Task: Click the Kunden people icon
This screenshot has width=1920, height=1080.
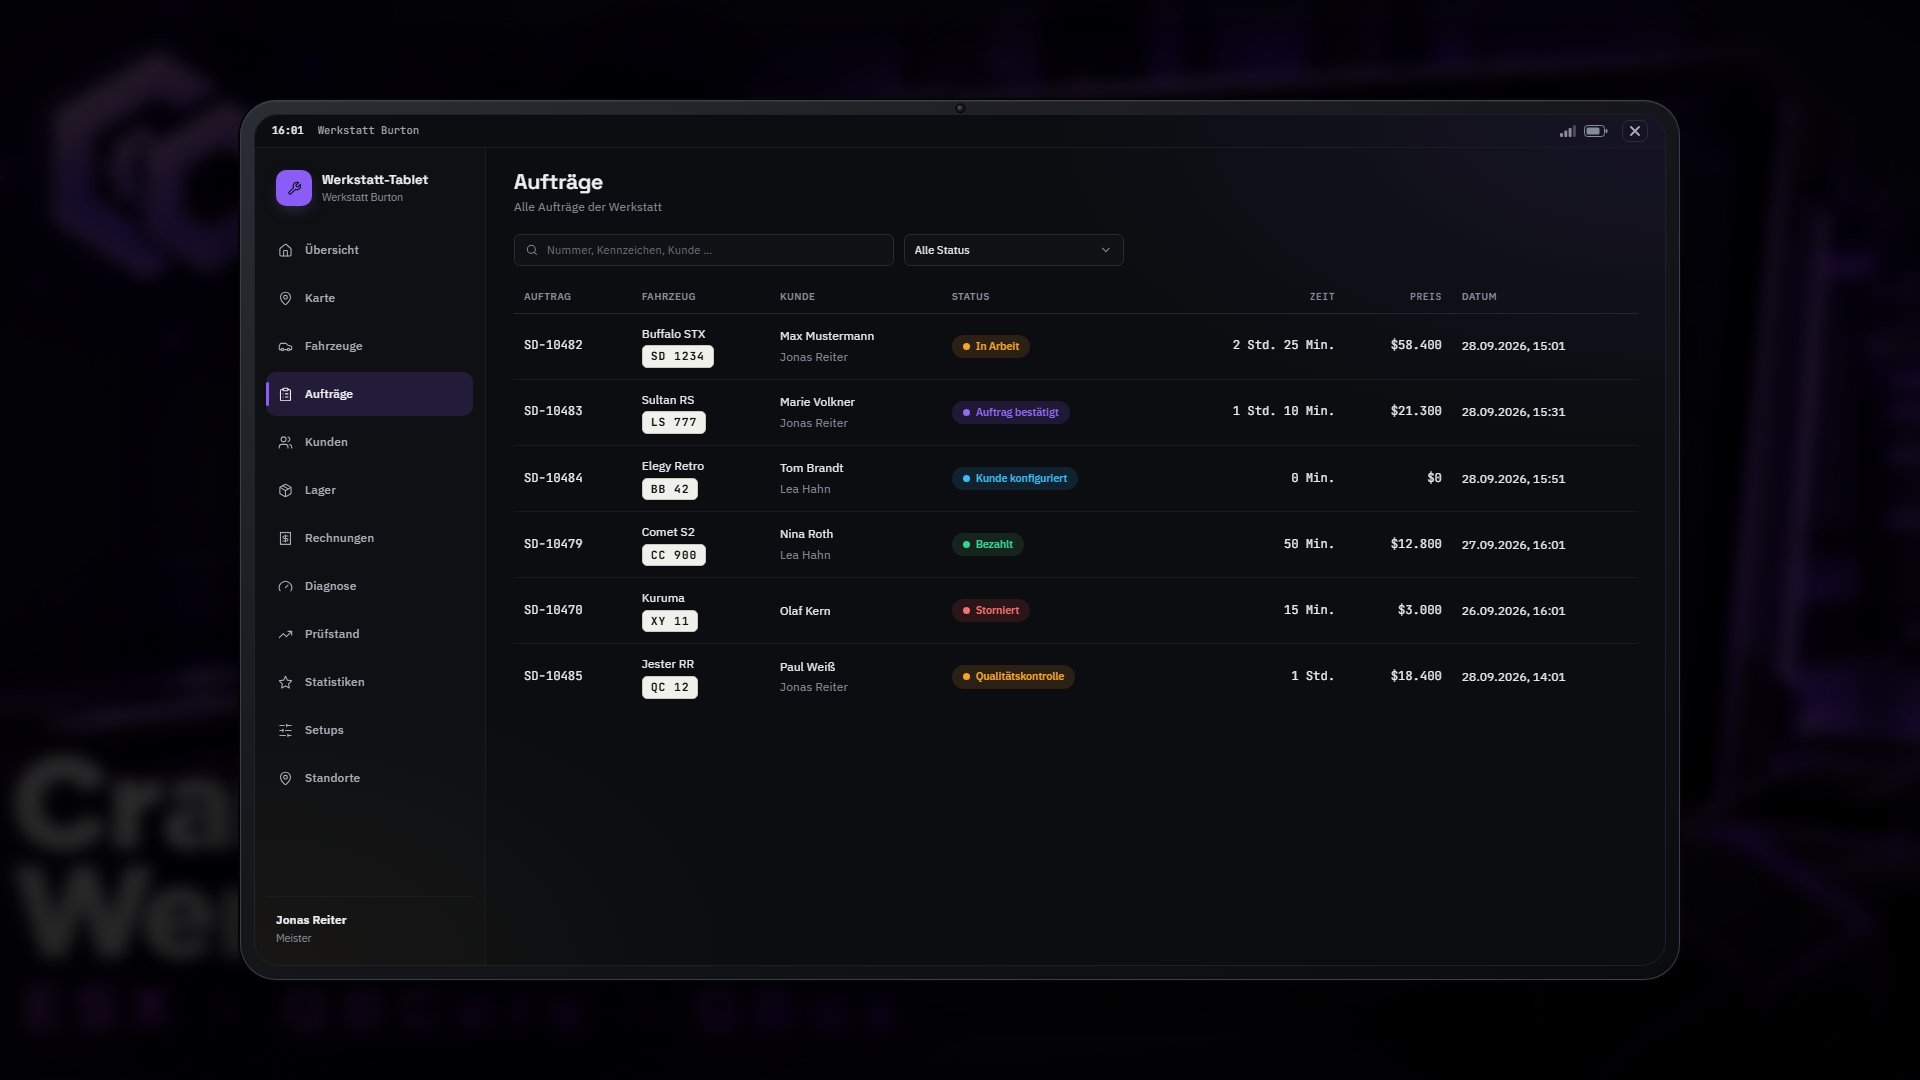Action: [x=285, y=442]
